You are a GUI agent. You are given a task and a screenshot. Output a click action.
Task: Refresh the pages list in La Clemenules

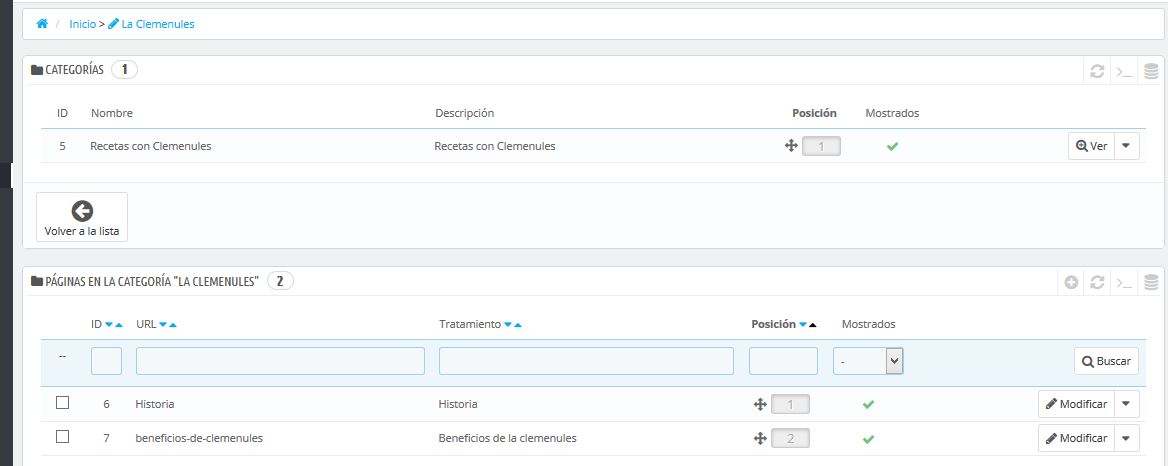(1097, 283)
